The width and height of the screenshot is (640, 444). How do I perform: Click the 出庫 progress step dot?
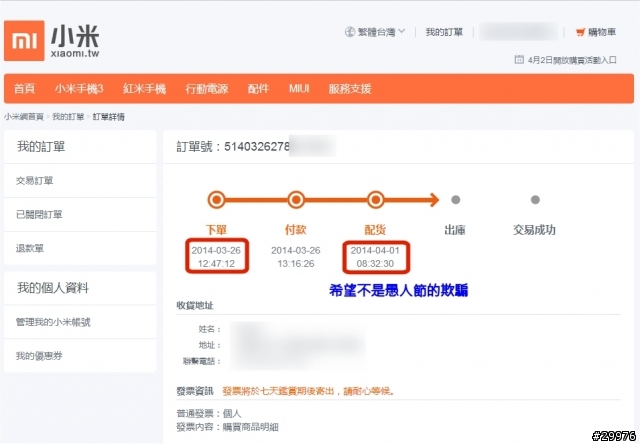(x=456, y=200)
